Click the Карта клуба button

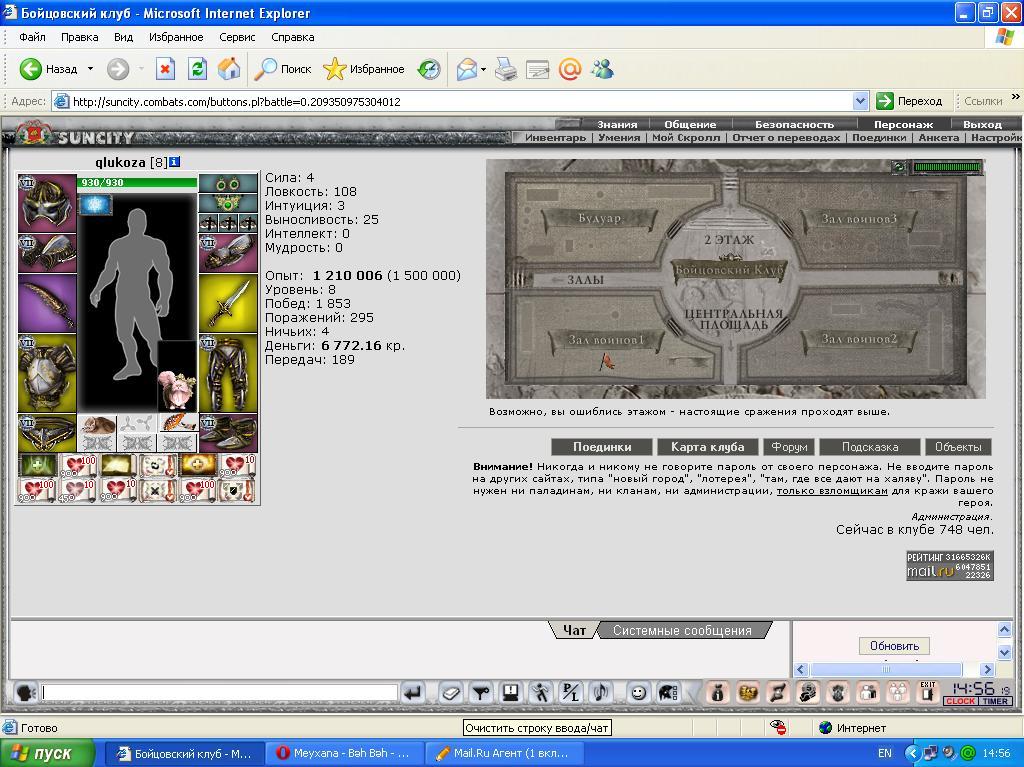click(x=707, y=447)
